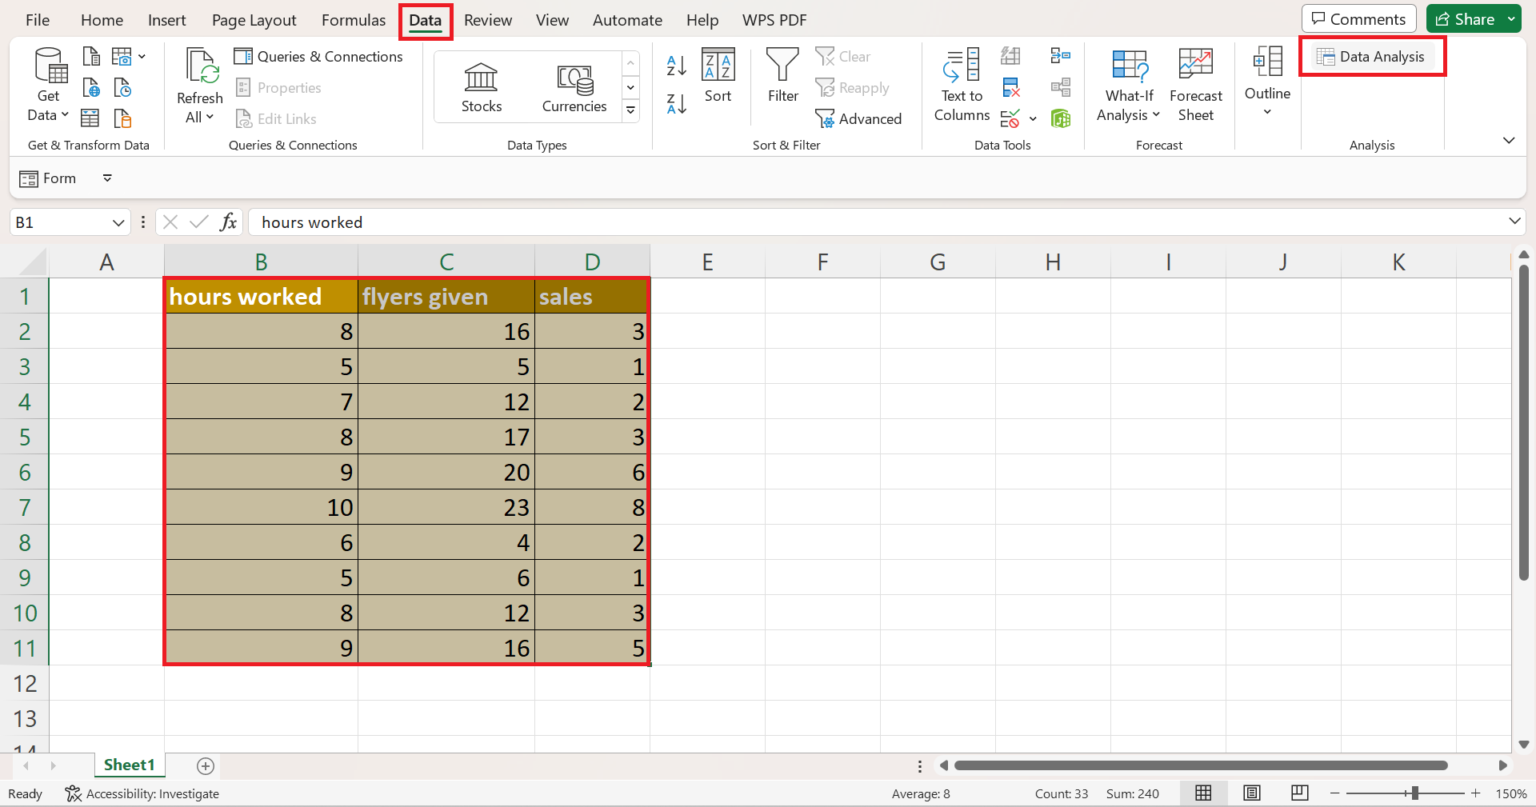Click the Remove Duplicates icon
1536x807 pixels.
[x=1010, y=87]
